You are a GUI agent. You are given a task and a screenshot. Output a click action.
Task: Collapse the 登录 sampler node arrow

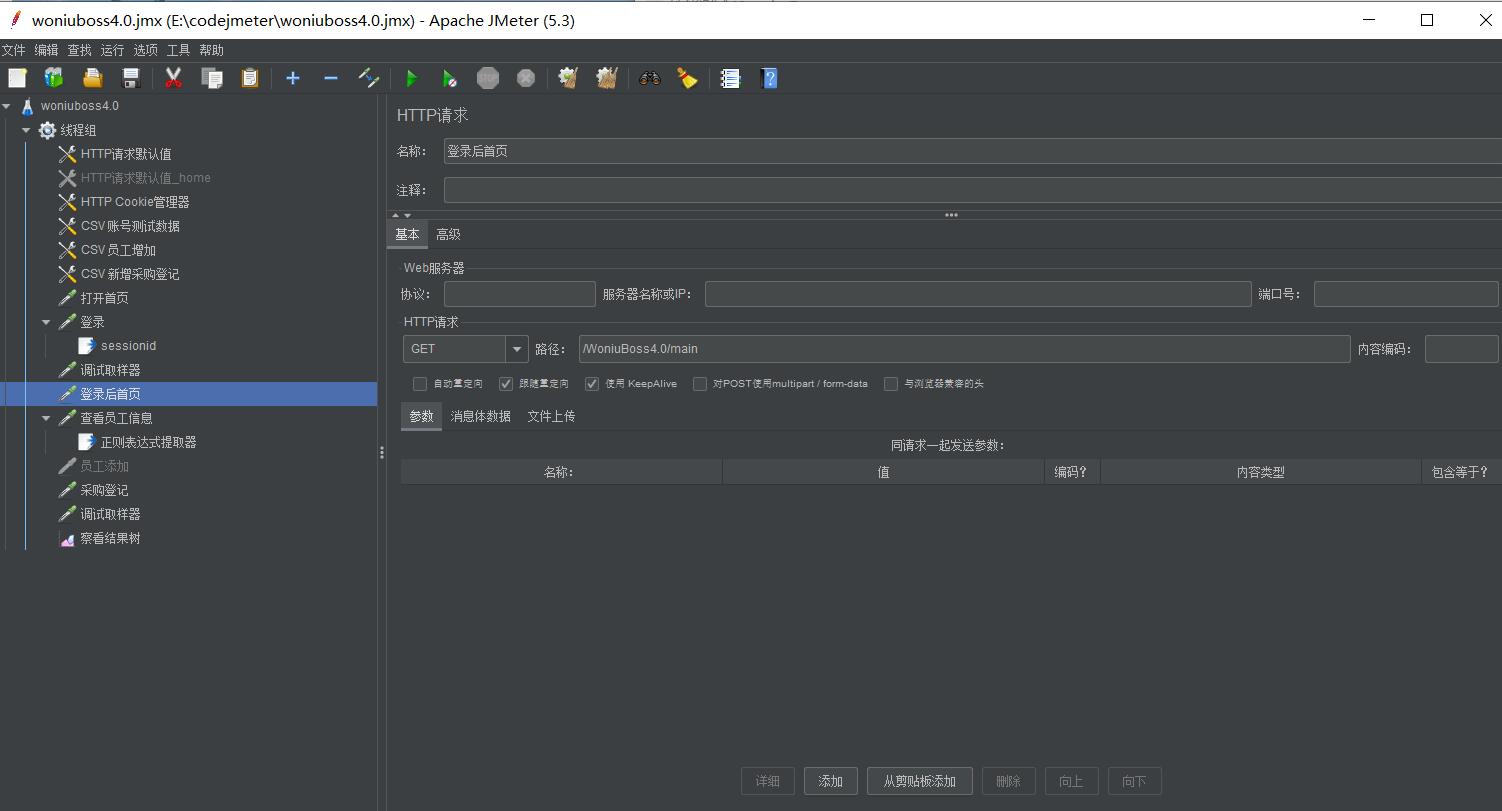coord(46,322)
